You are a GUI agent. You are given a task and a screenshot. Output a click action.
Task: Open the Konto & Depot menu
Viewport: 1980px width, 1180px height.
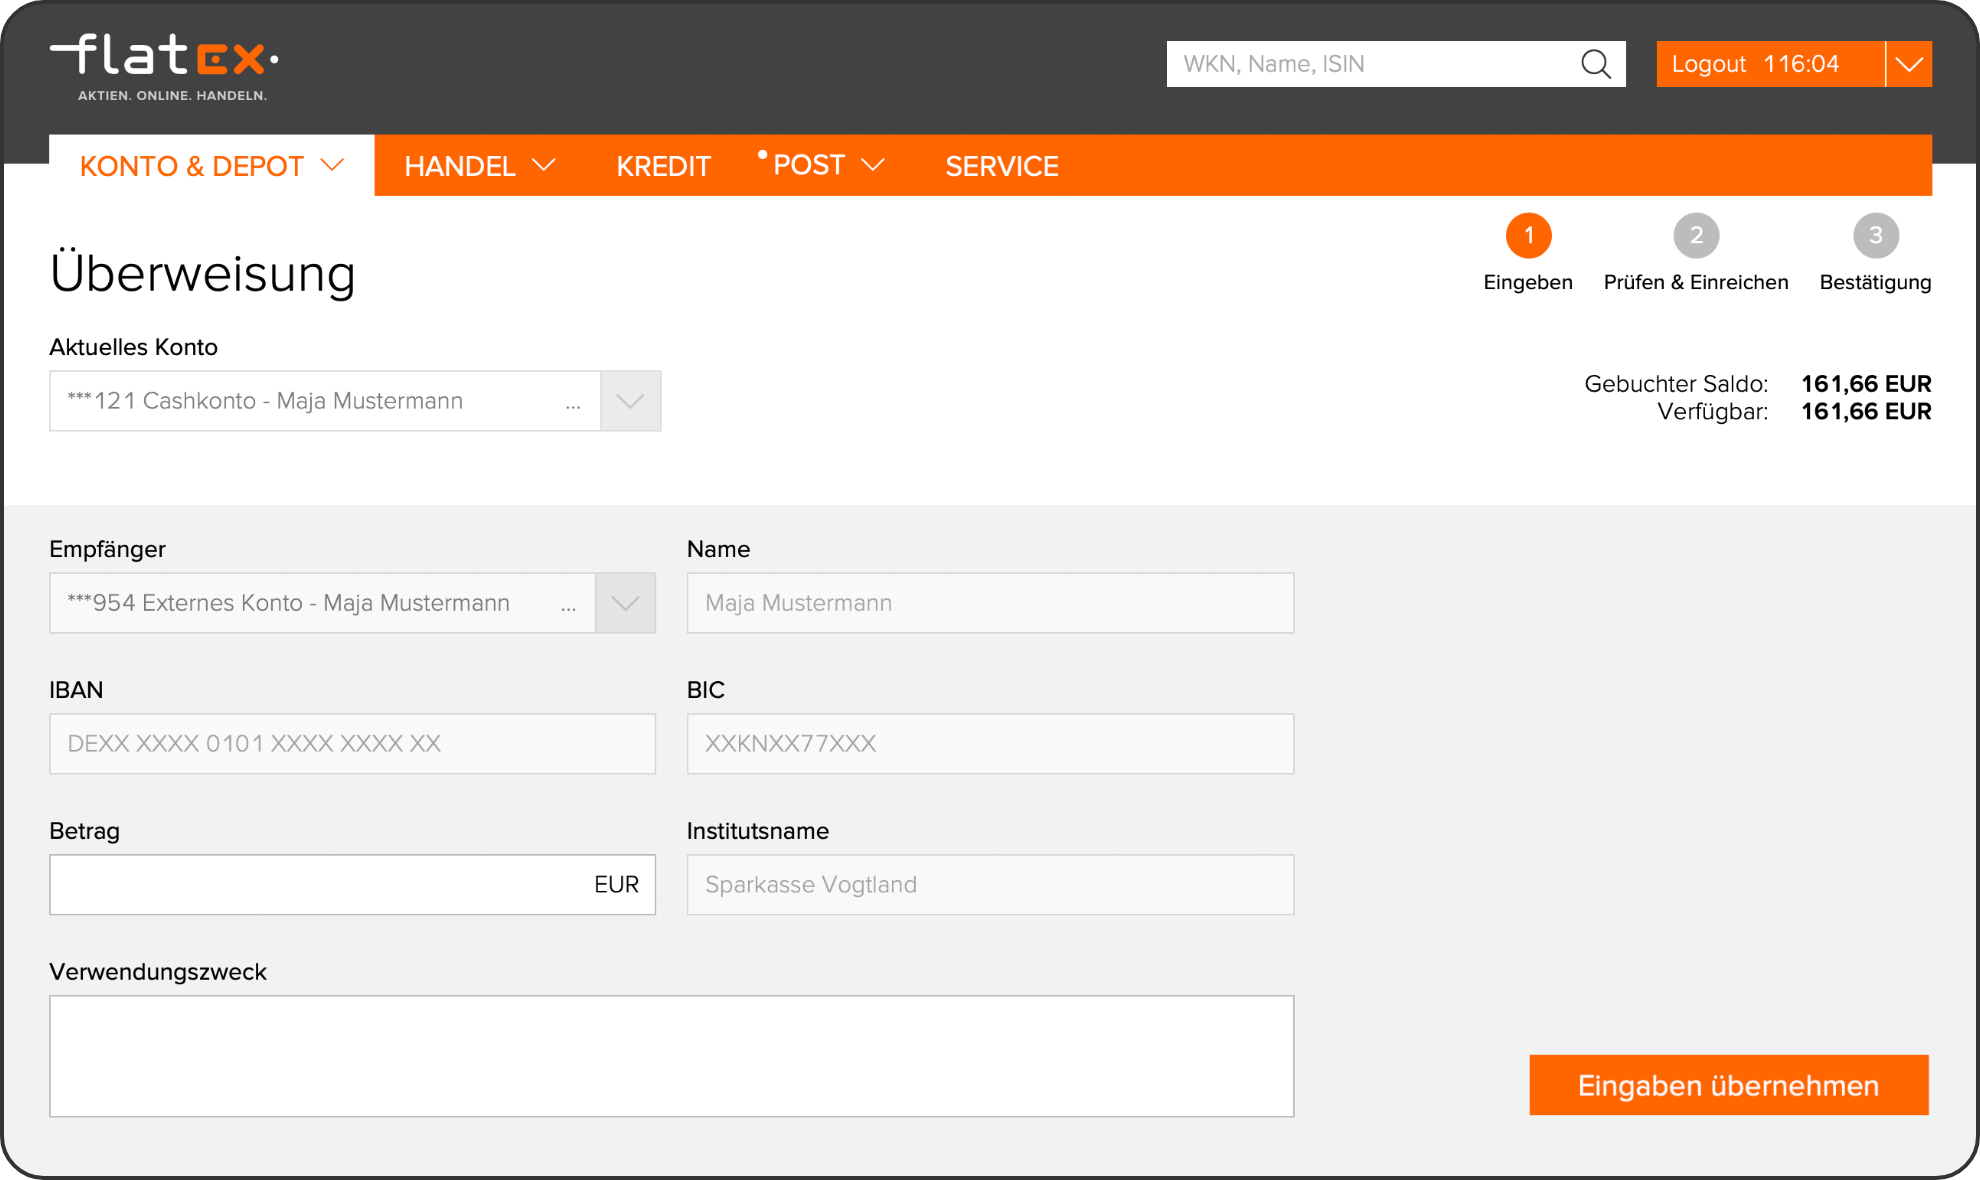(211, 166)
